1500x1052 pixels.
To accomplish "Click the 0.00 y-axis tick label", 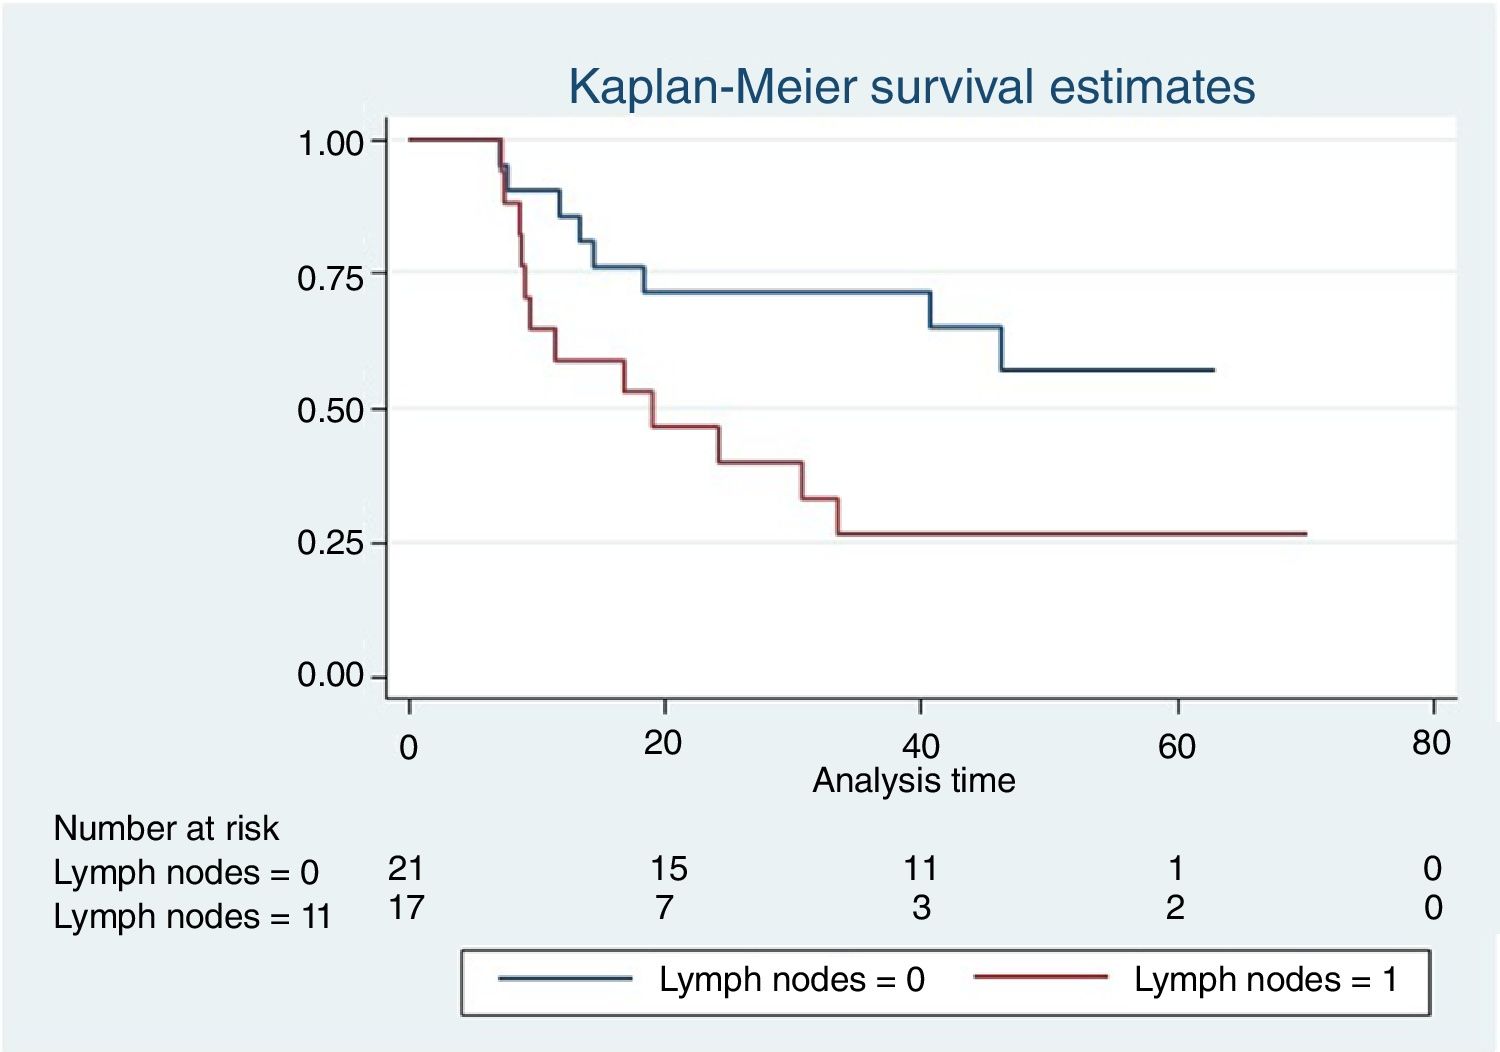I will point(330,676).
